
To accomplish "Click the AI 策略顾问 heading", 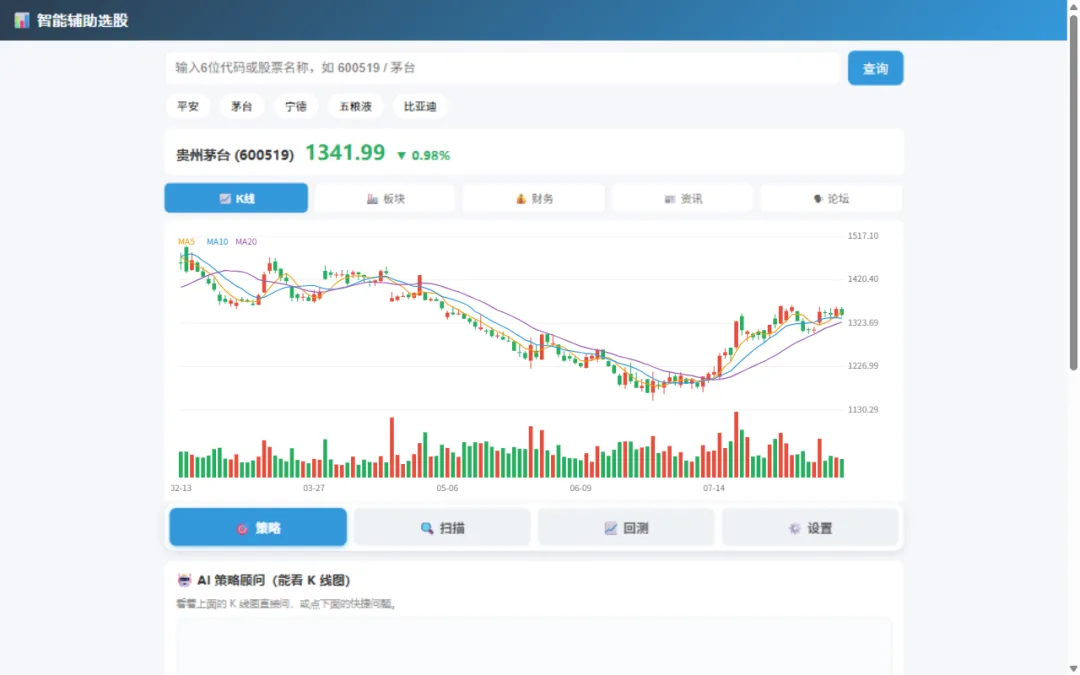I will (x=274, y=580).
